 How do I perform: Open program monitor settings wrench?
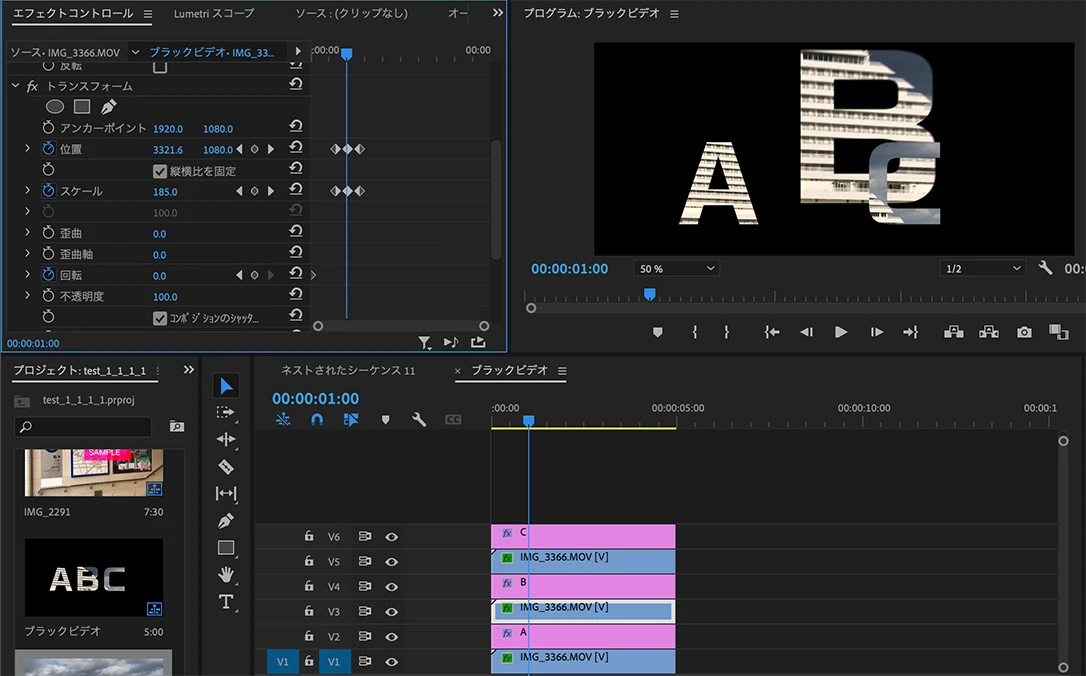click(x=1045, y=267)
